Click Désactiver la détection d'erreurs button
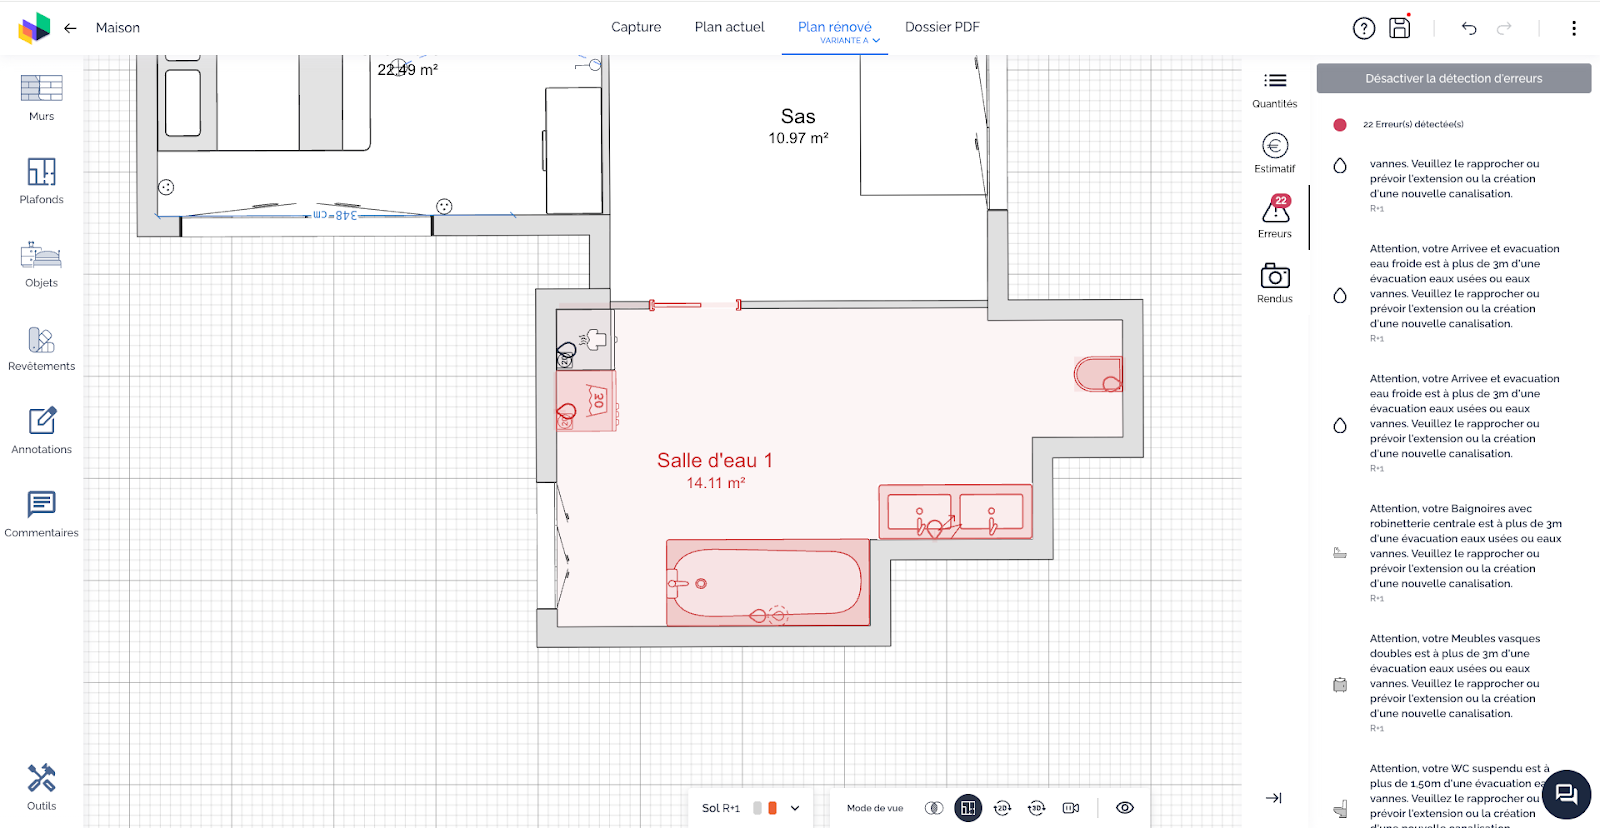The width and height of the screenshot is (1600, 828). coord(1453,79)
